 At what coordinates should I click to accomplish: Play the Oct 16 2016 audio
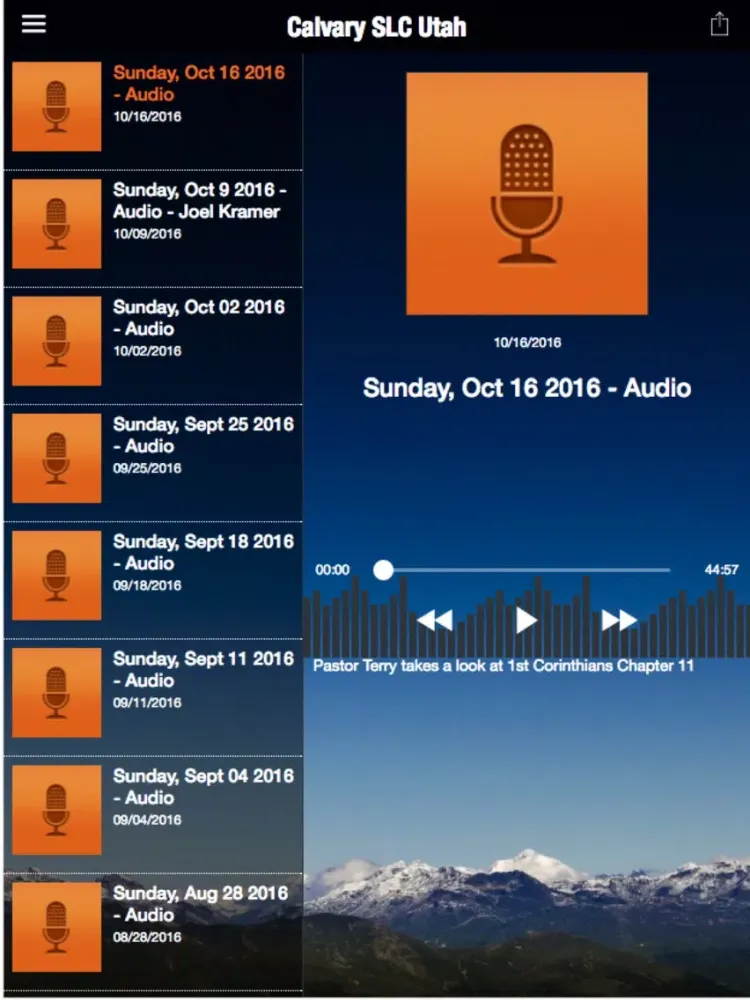[x=526, y=620]
